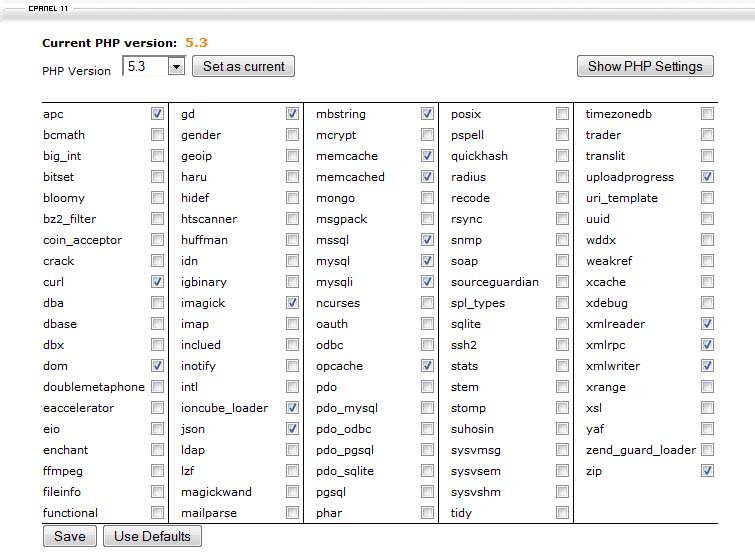Enable the soap extension checkbox
This screenshot has height=554, width=755.
point(562,261)
